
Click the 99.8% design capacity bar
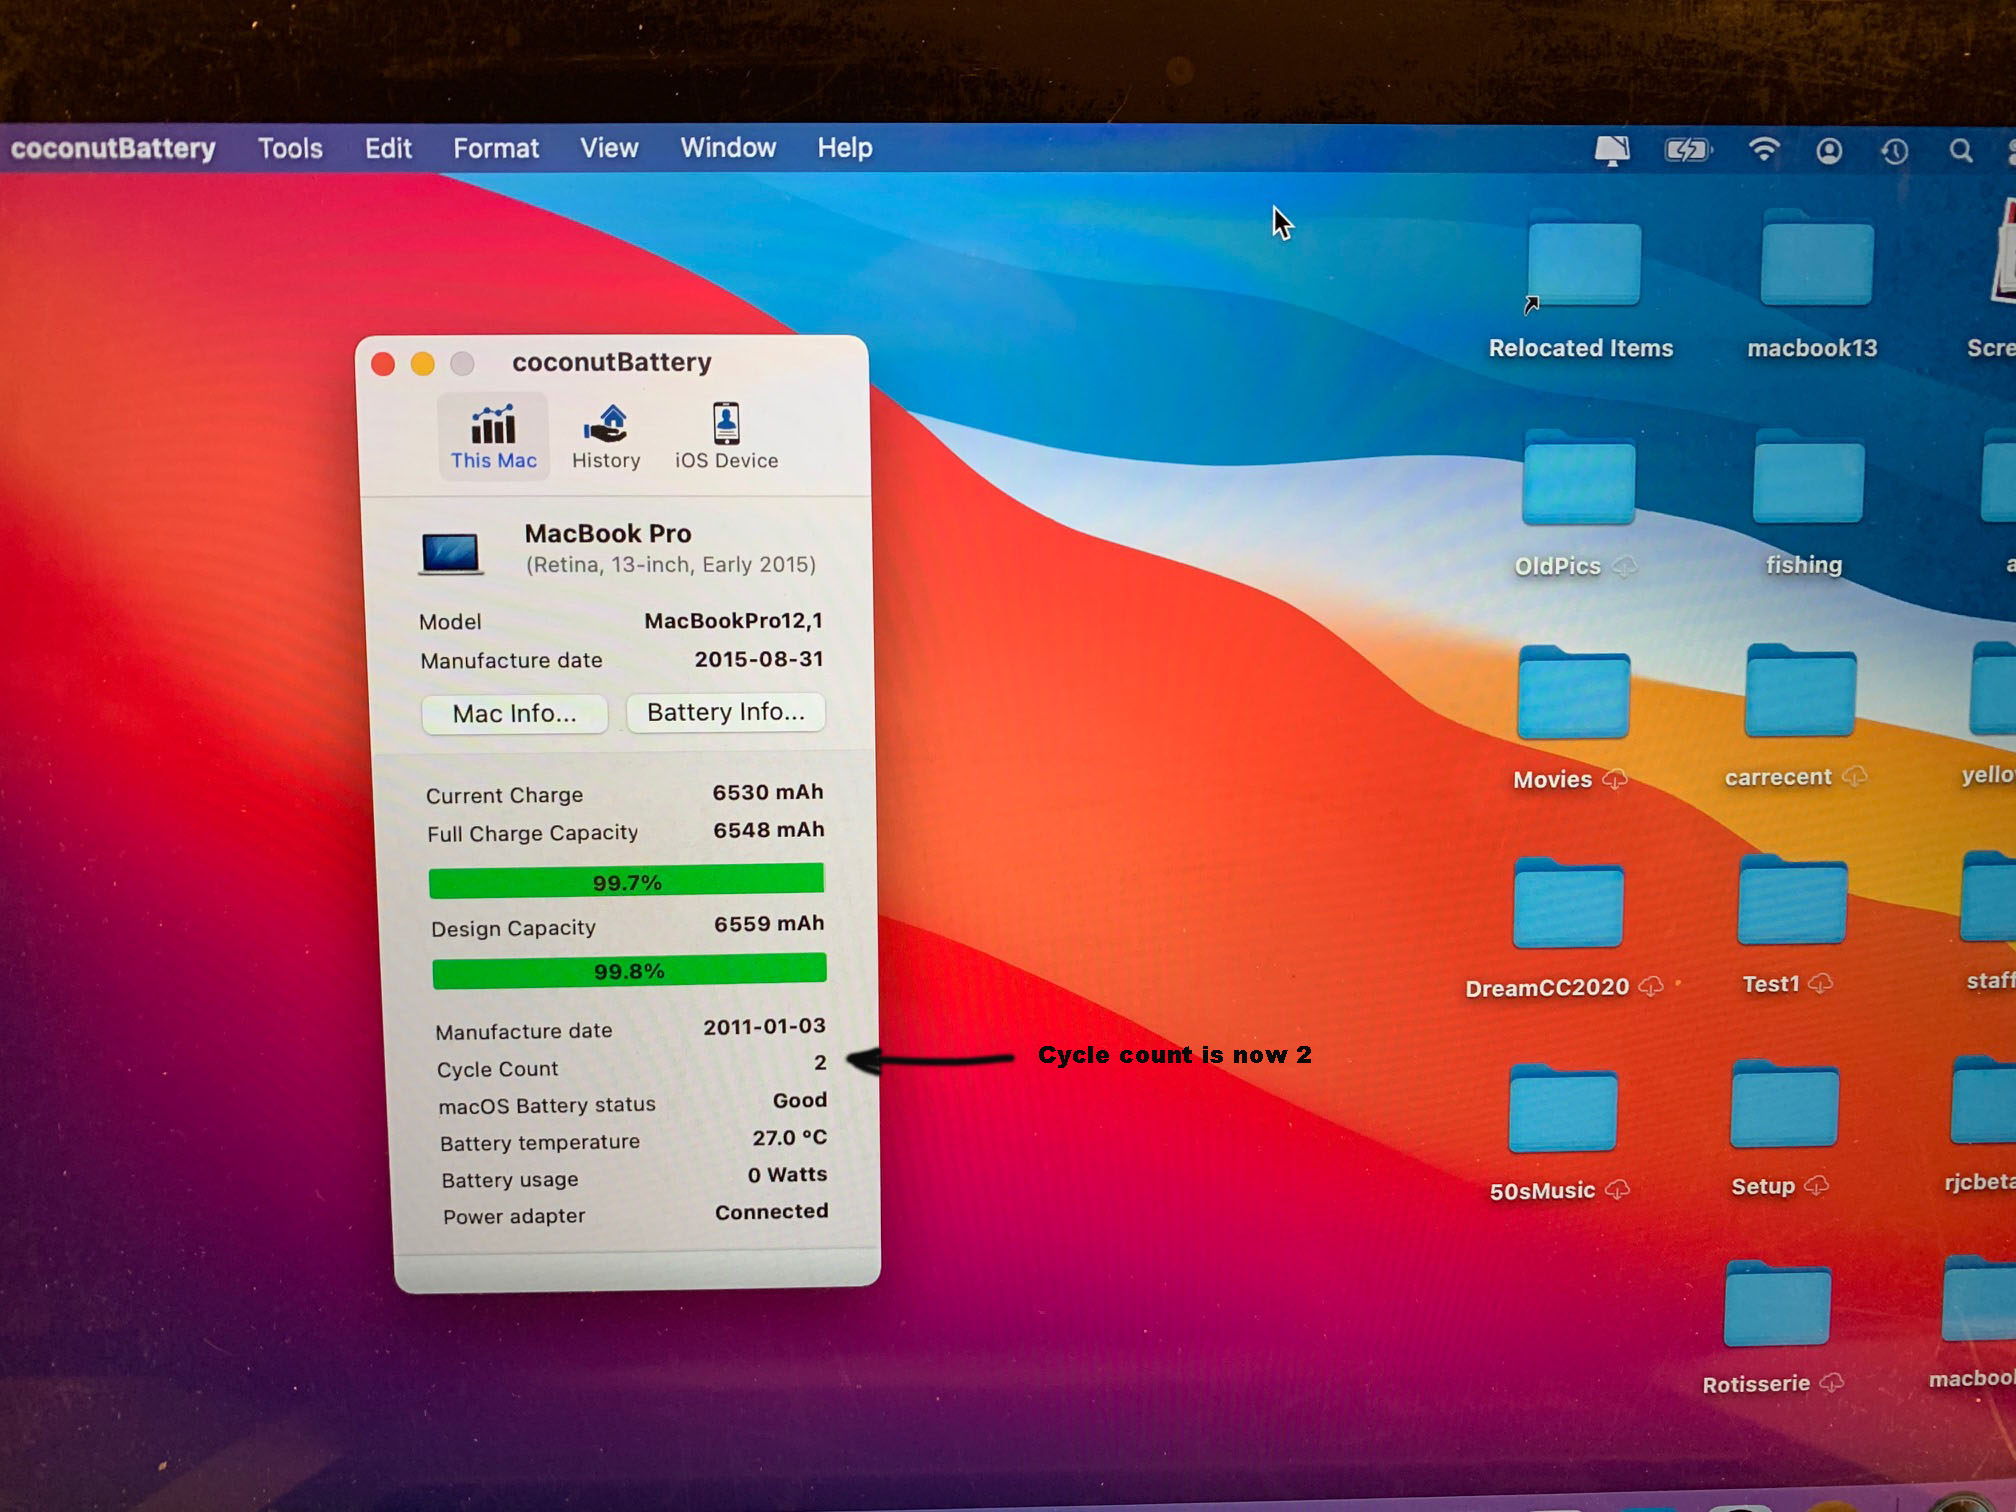click(x=629, y=970)
